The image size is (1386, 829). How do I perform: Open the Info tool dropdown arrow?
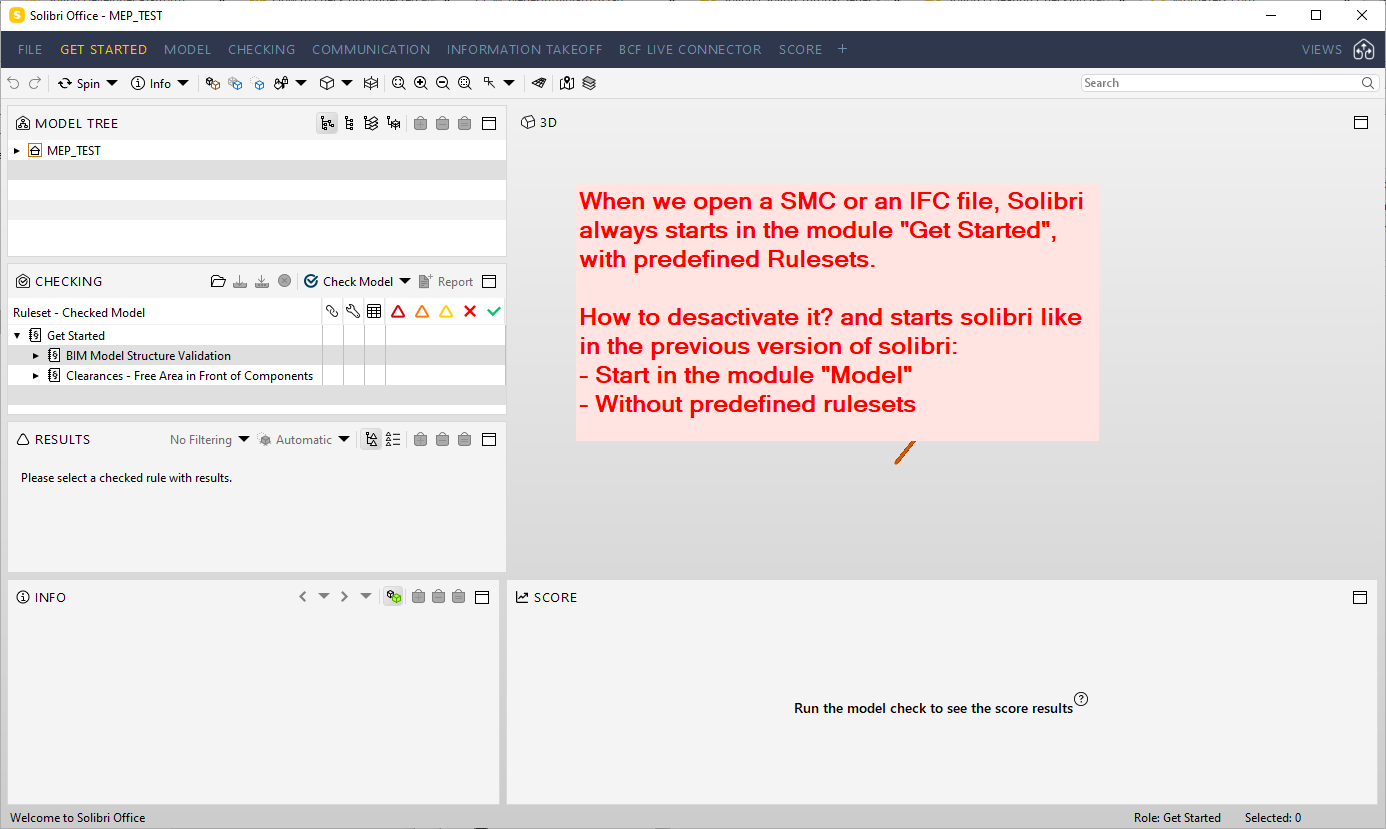coord(183,84)
